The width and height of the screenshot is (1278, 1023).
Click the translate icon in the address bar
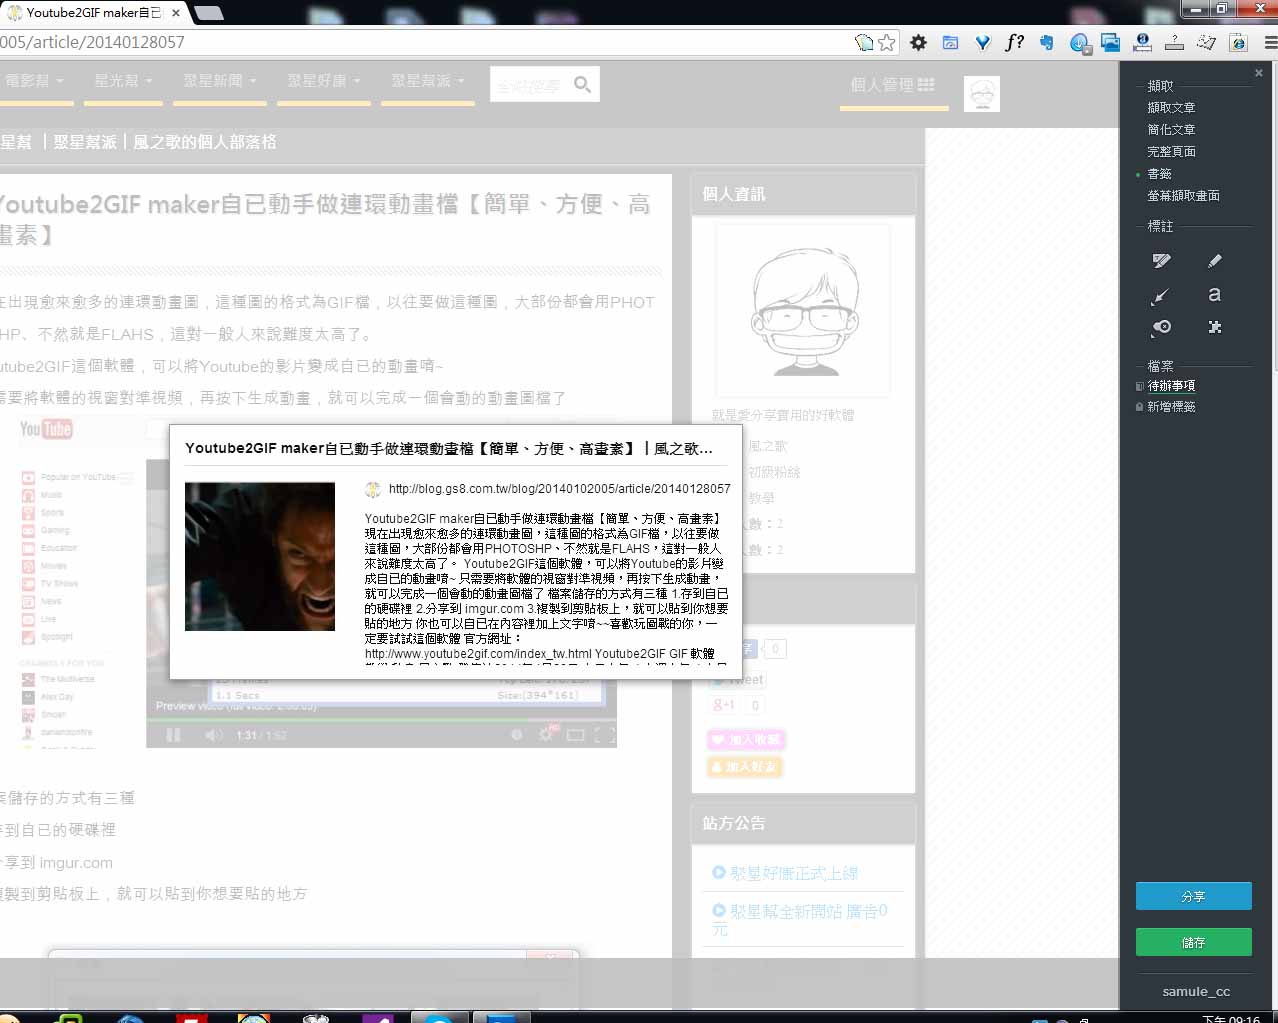coord(864,42)
